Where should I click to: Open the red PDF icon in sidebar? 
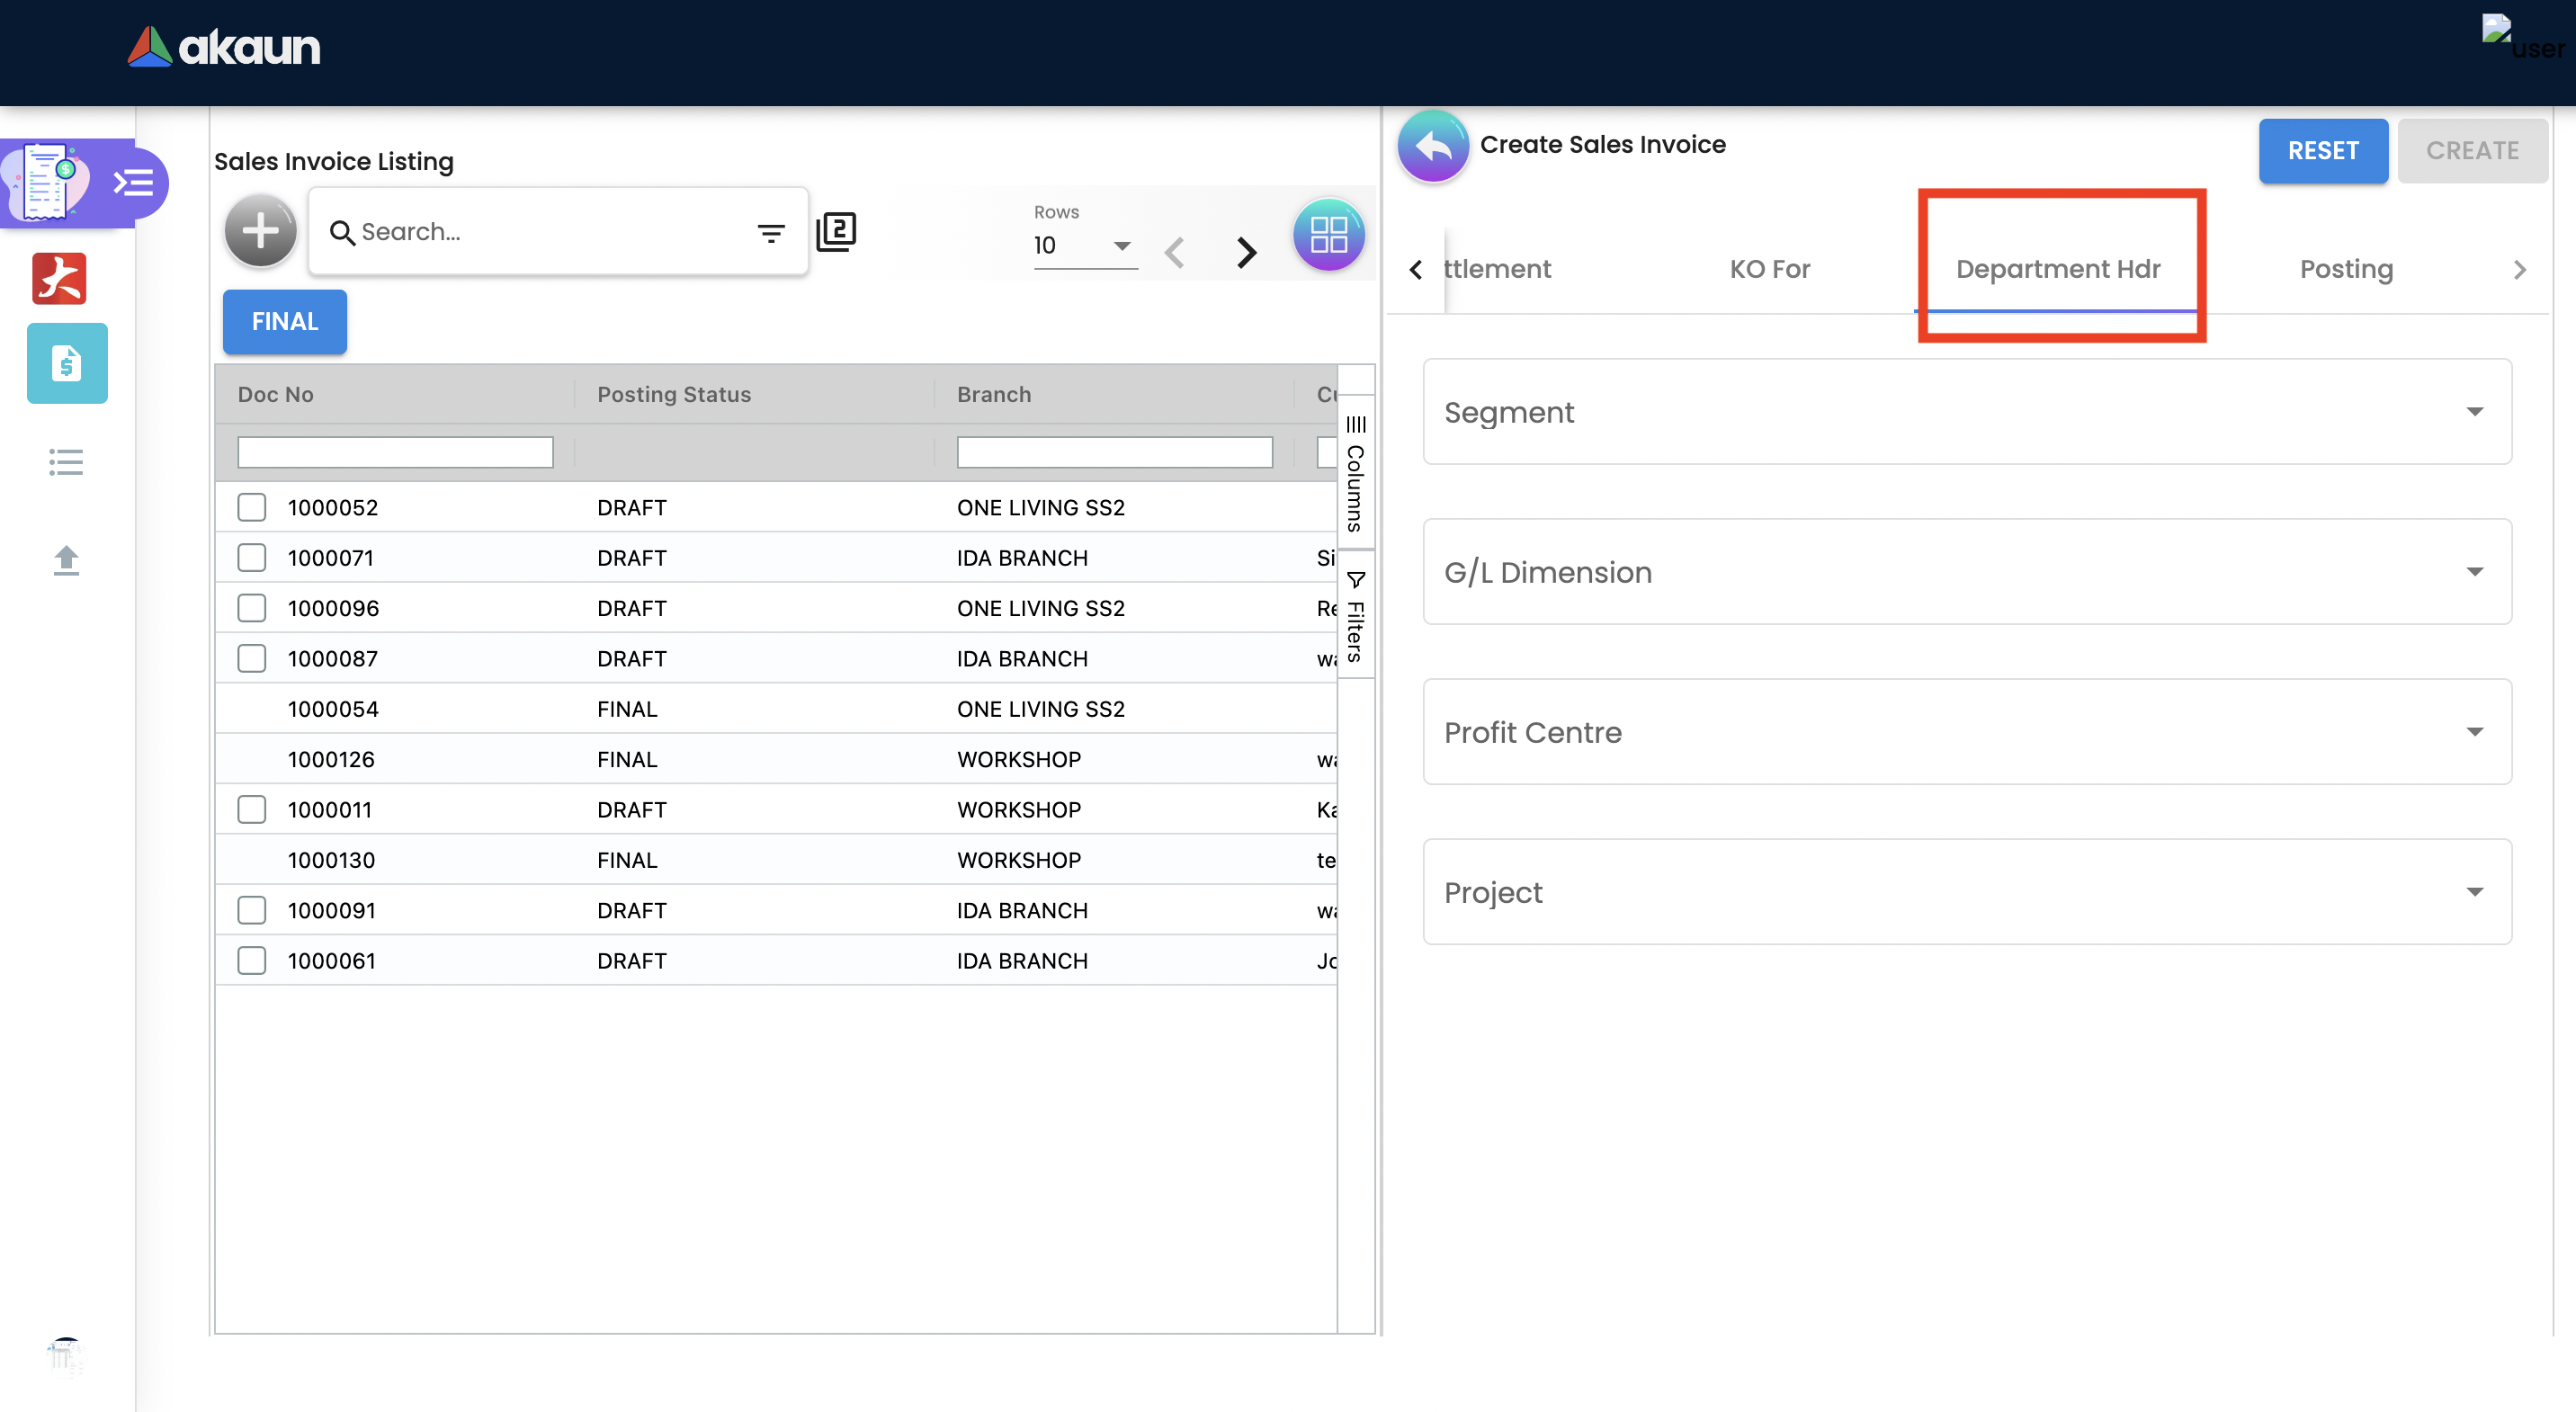click(59, 279)
